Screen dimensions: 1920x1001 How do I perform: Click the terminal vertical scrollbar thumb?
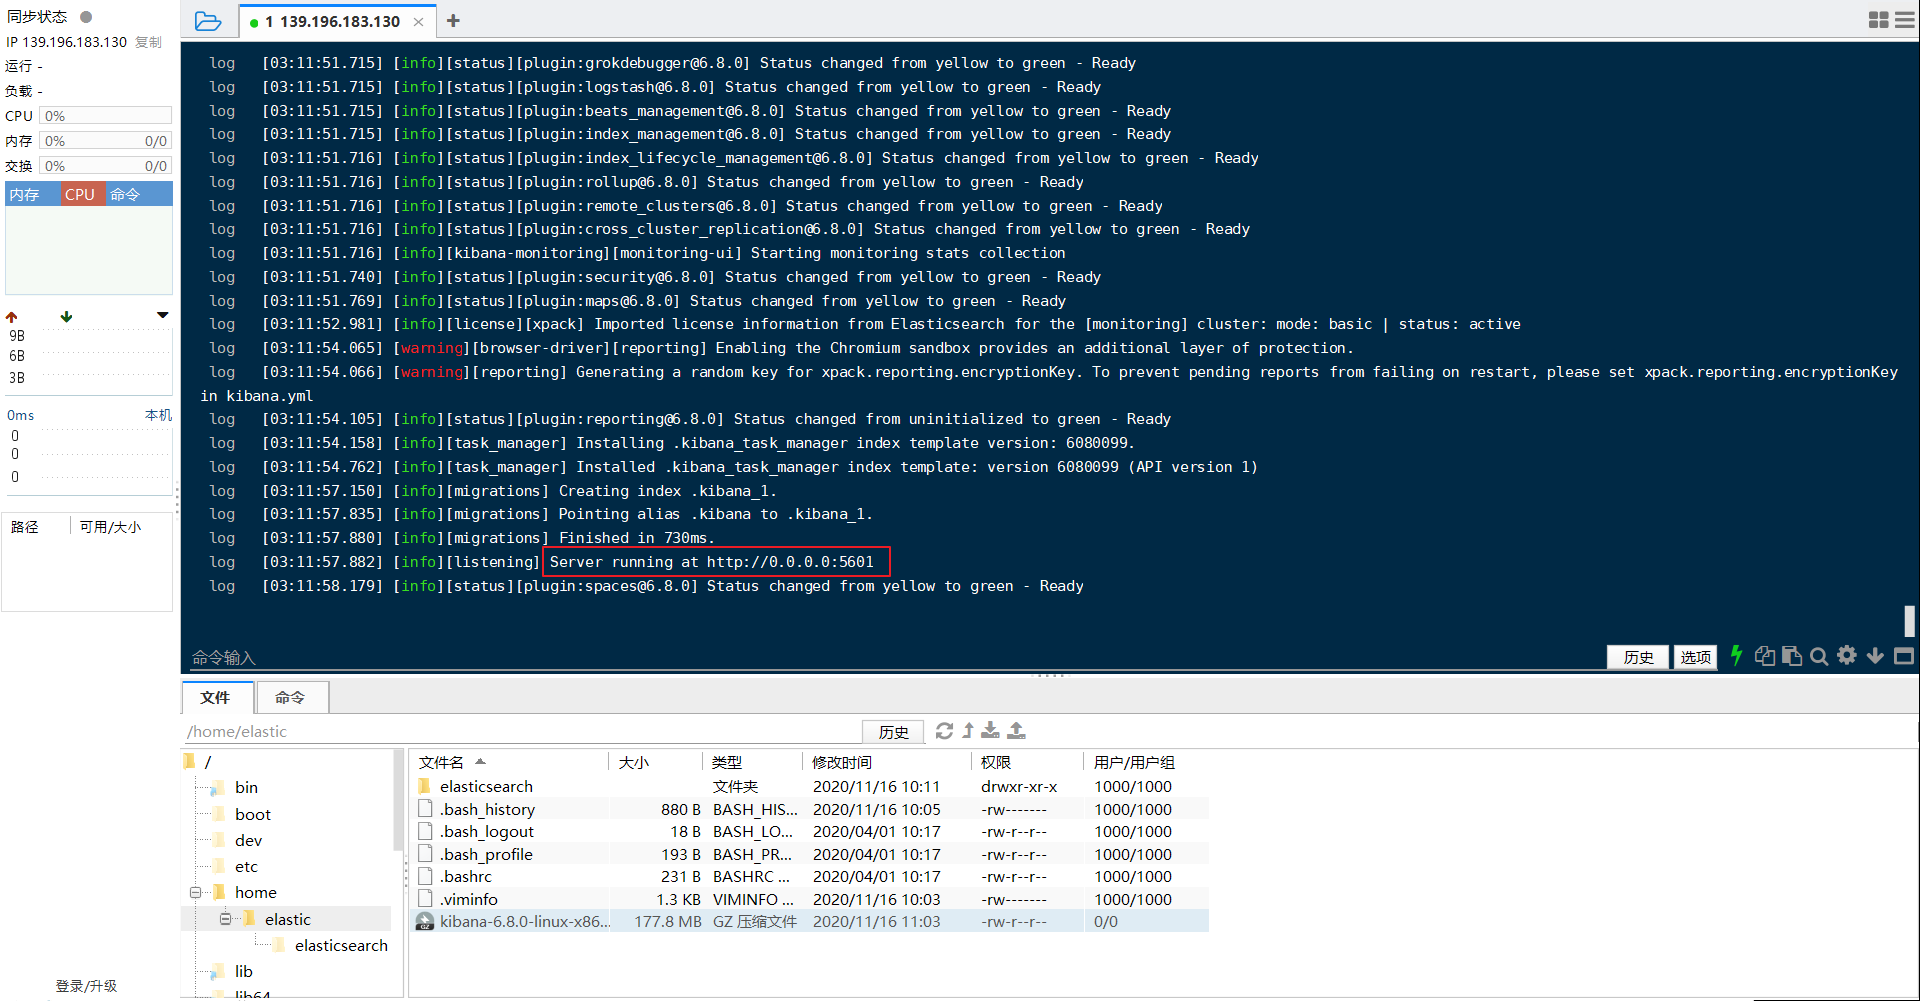(1909, 621)
